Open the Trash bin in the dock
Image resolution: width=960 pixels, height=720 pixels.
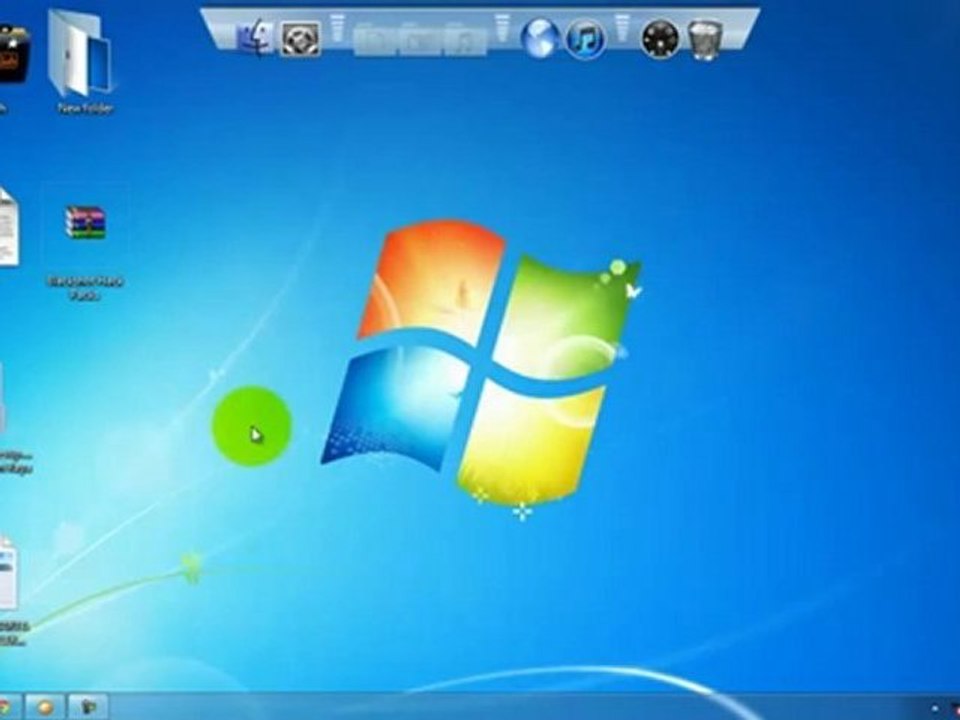tap(705, 40)
